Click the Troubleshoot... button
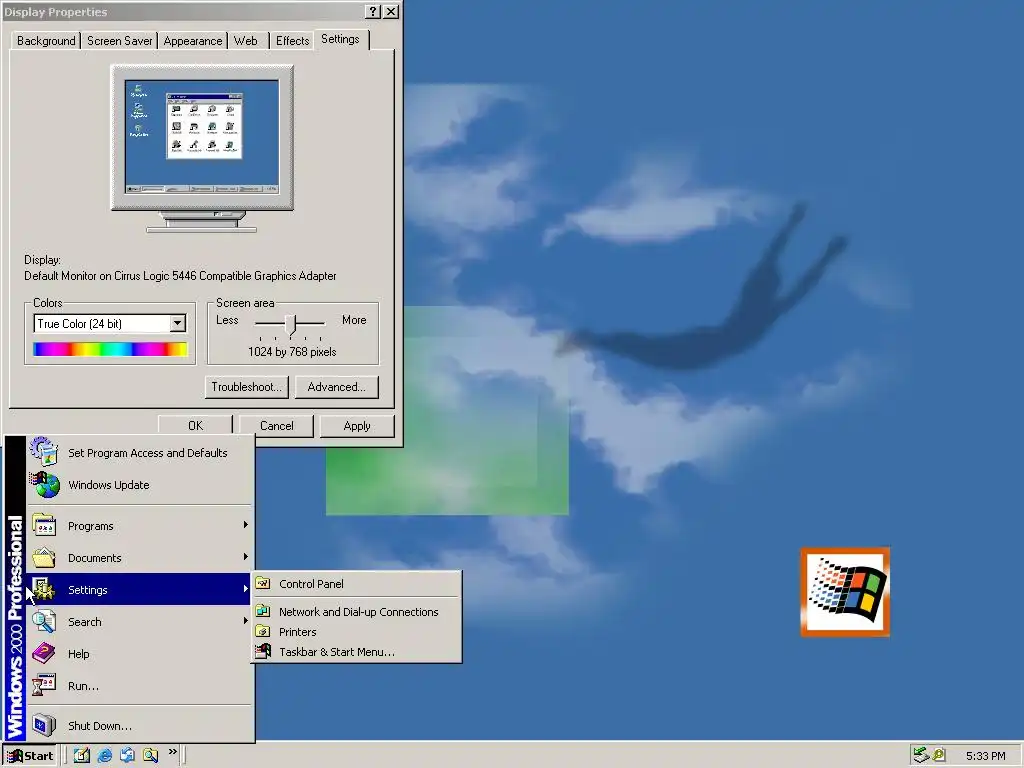Image resolution: width=1024 pixels, height=768 pixels. [246, 387]
